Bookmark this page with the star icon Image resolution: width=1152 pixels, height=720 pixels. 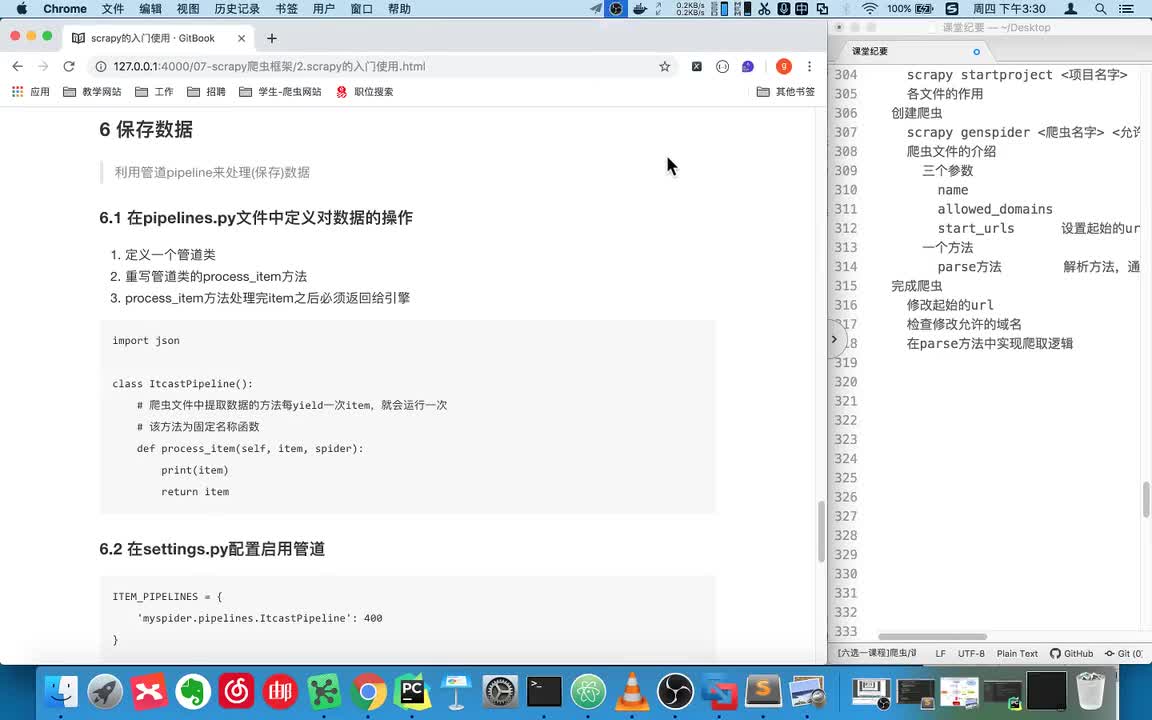click(665, 66)
